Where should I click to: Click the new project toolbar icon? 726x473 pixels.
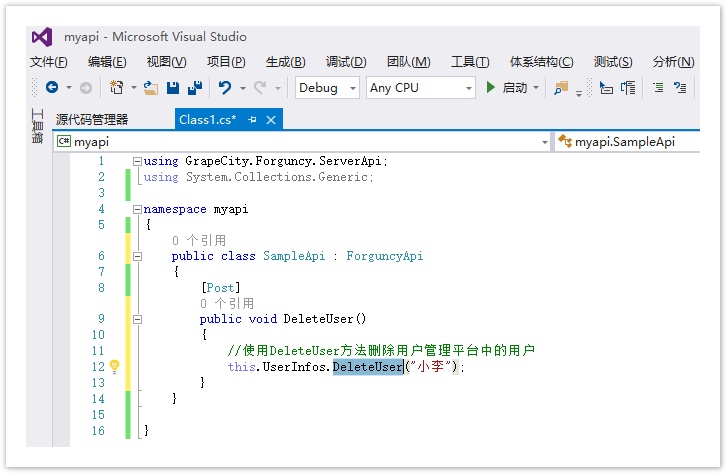(117, 88)
